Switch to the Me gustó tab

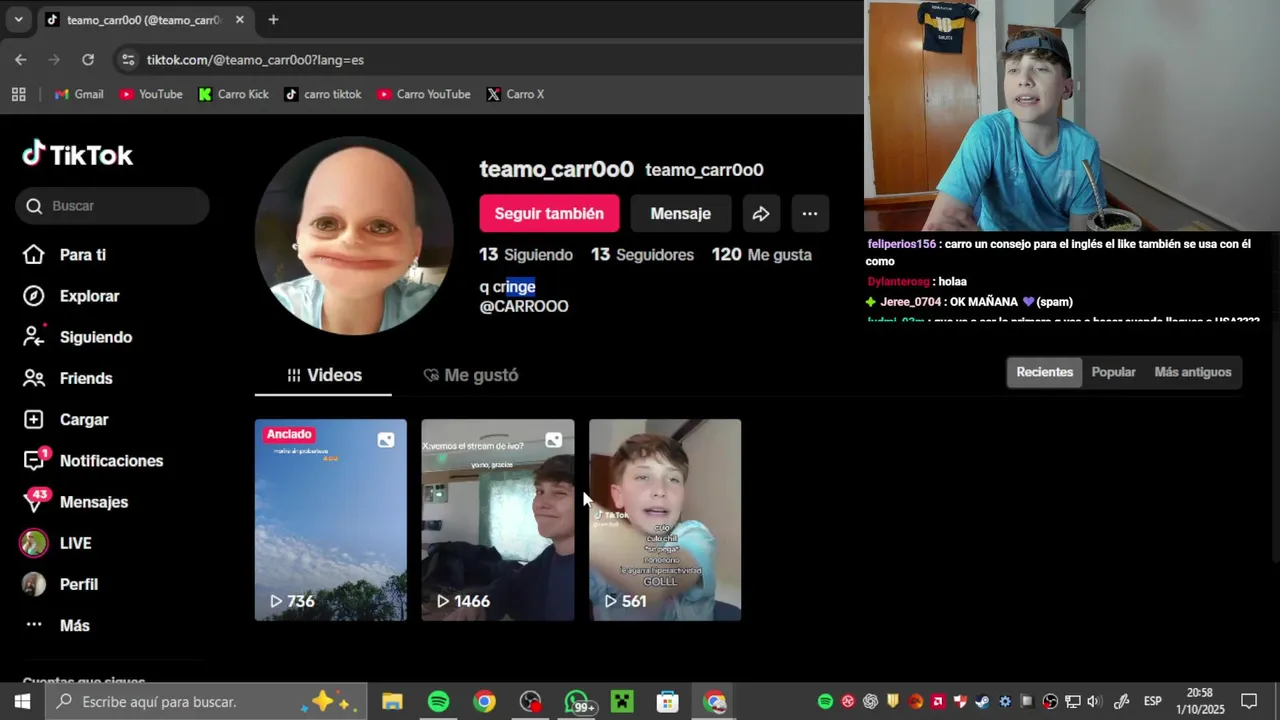[471, 375]
